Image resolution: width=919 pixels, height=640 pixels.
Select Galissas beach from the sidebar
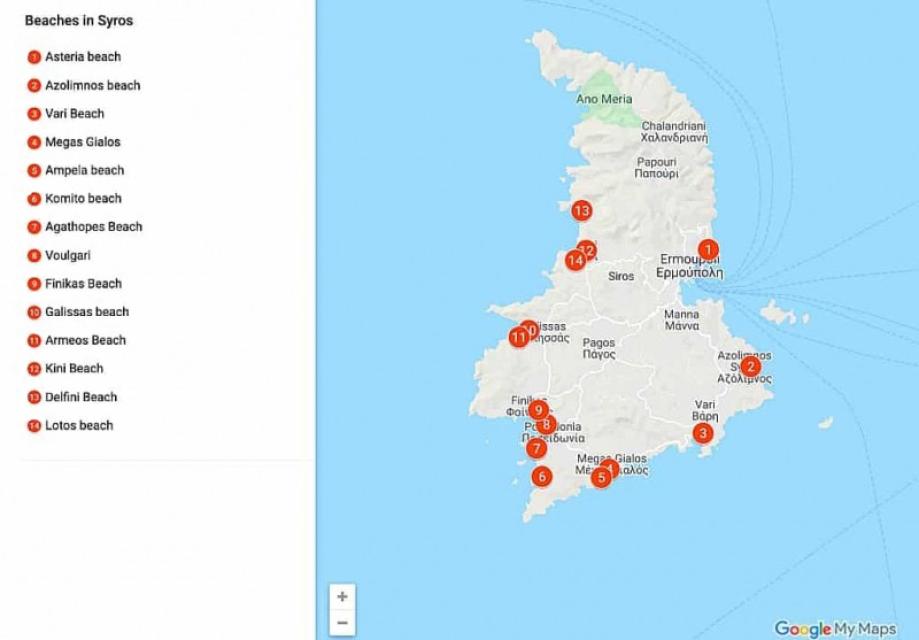point(86,312)
